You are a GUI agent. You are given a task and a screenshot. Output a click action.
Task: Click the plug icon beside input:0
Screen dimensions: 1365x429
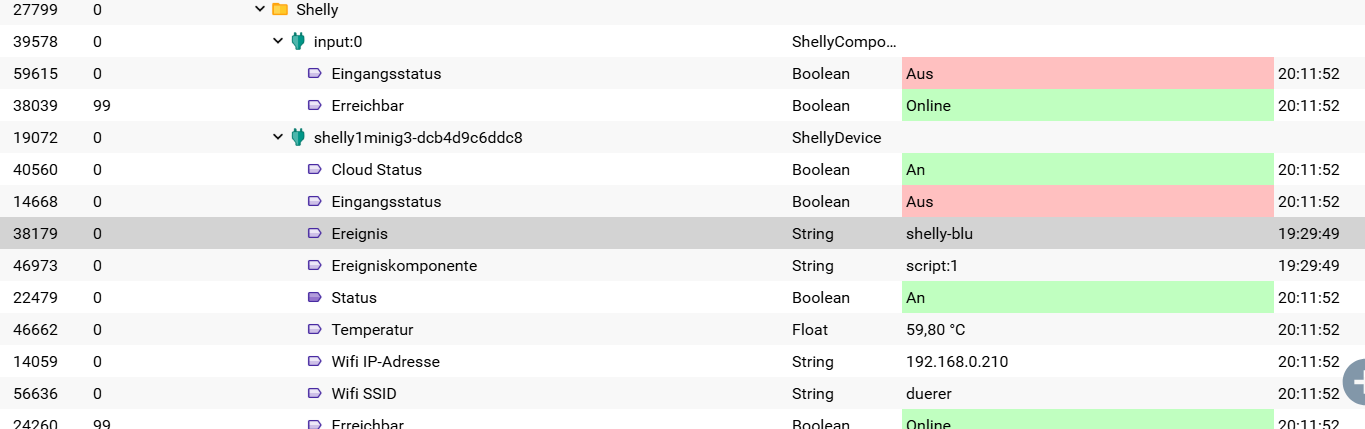click(x=297, y=42)
